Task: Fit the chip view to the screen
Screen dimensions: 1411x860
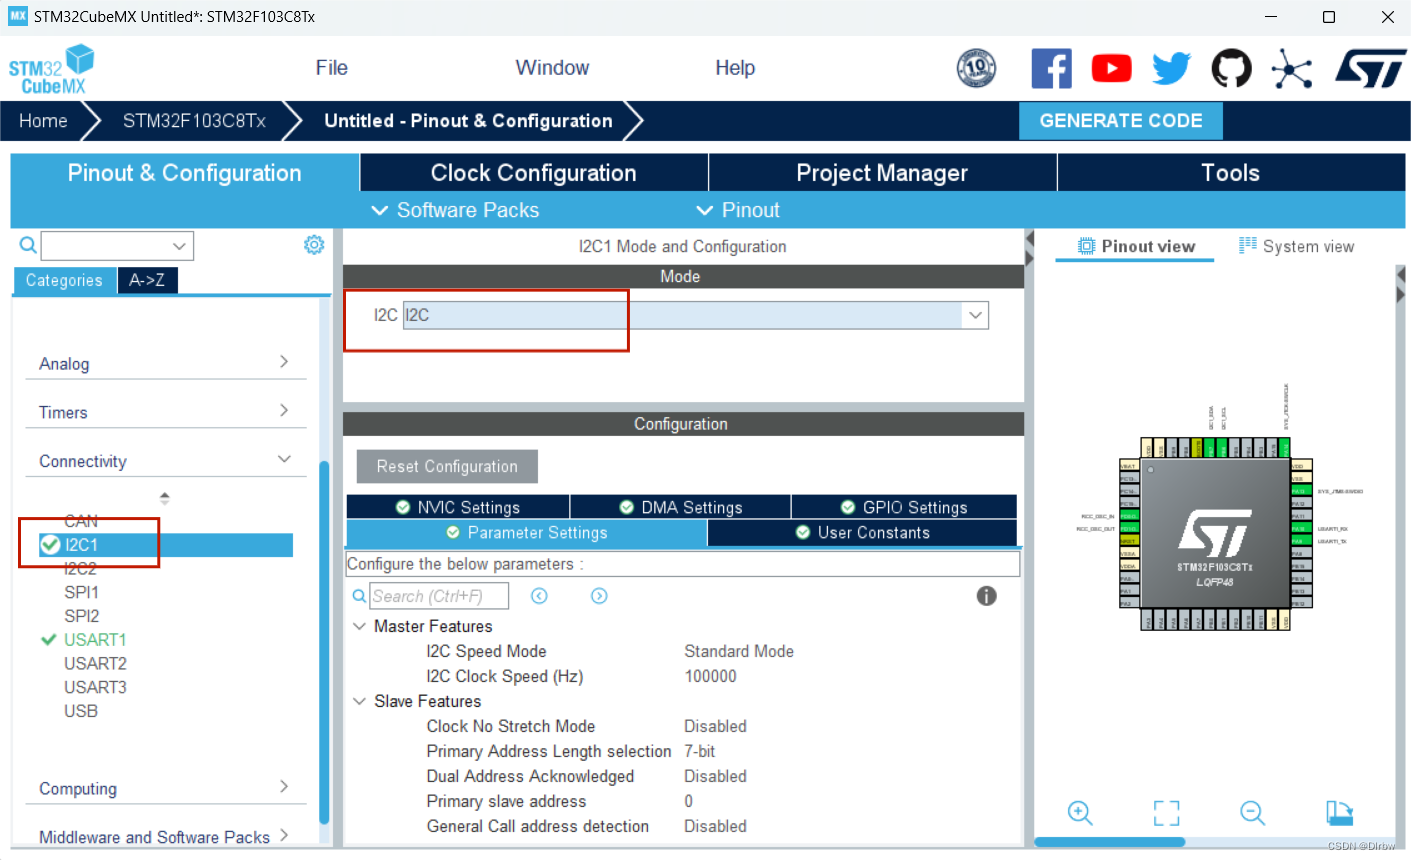Action: click(x=1166, y=812)
